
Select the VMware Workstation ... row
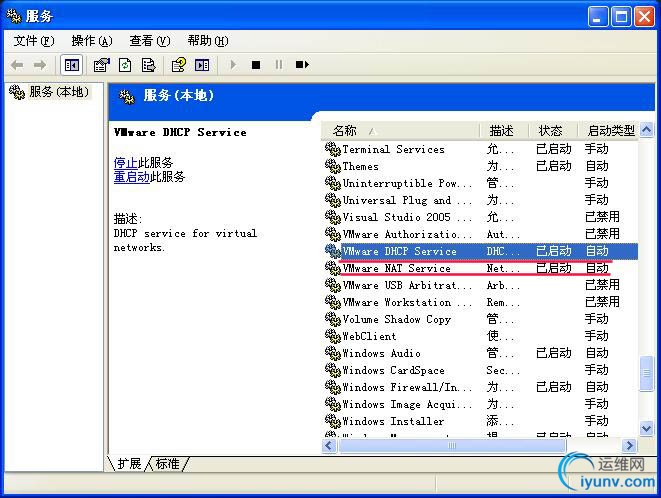point(480,302)
